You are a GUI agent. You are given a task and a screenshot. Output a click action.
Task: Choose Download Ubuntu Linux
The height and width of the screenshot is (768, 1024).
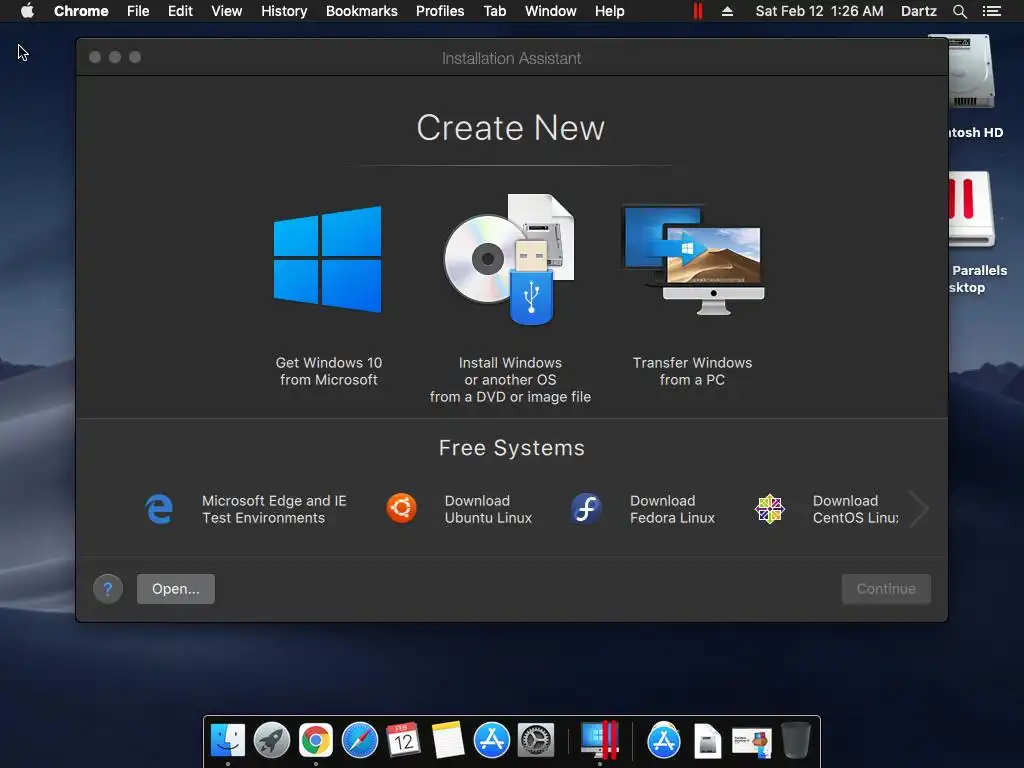[488, 509]
